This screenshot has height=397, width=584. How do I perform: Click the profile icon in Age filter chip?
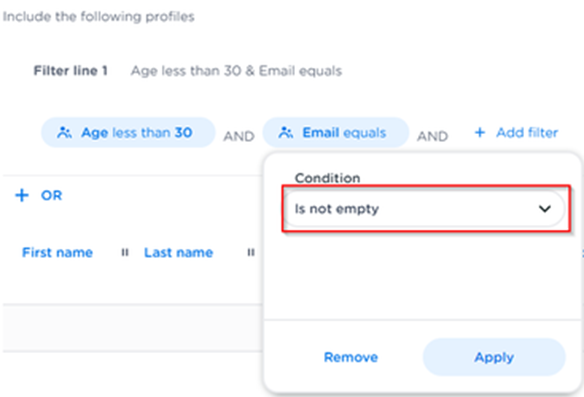(64, 133)
